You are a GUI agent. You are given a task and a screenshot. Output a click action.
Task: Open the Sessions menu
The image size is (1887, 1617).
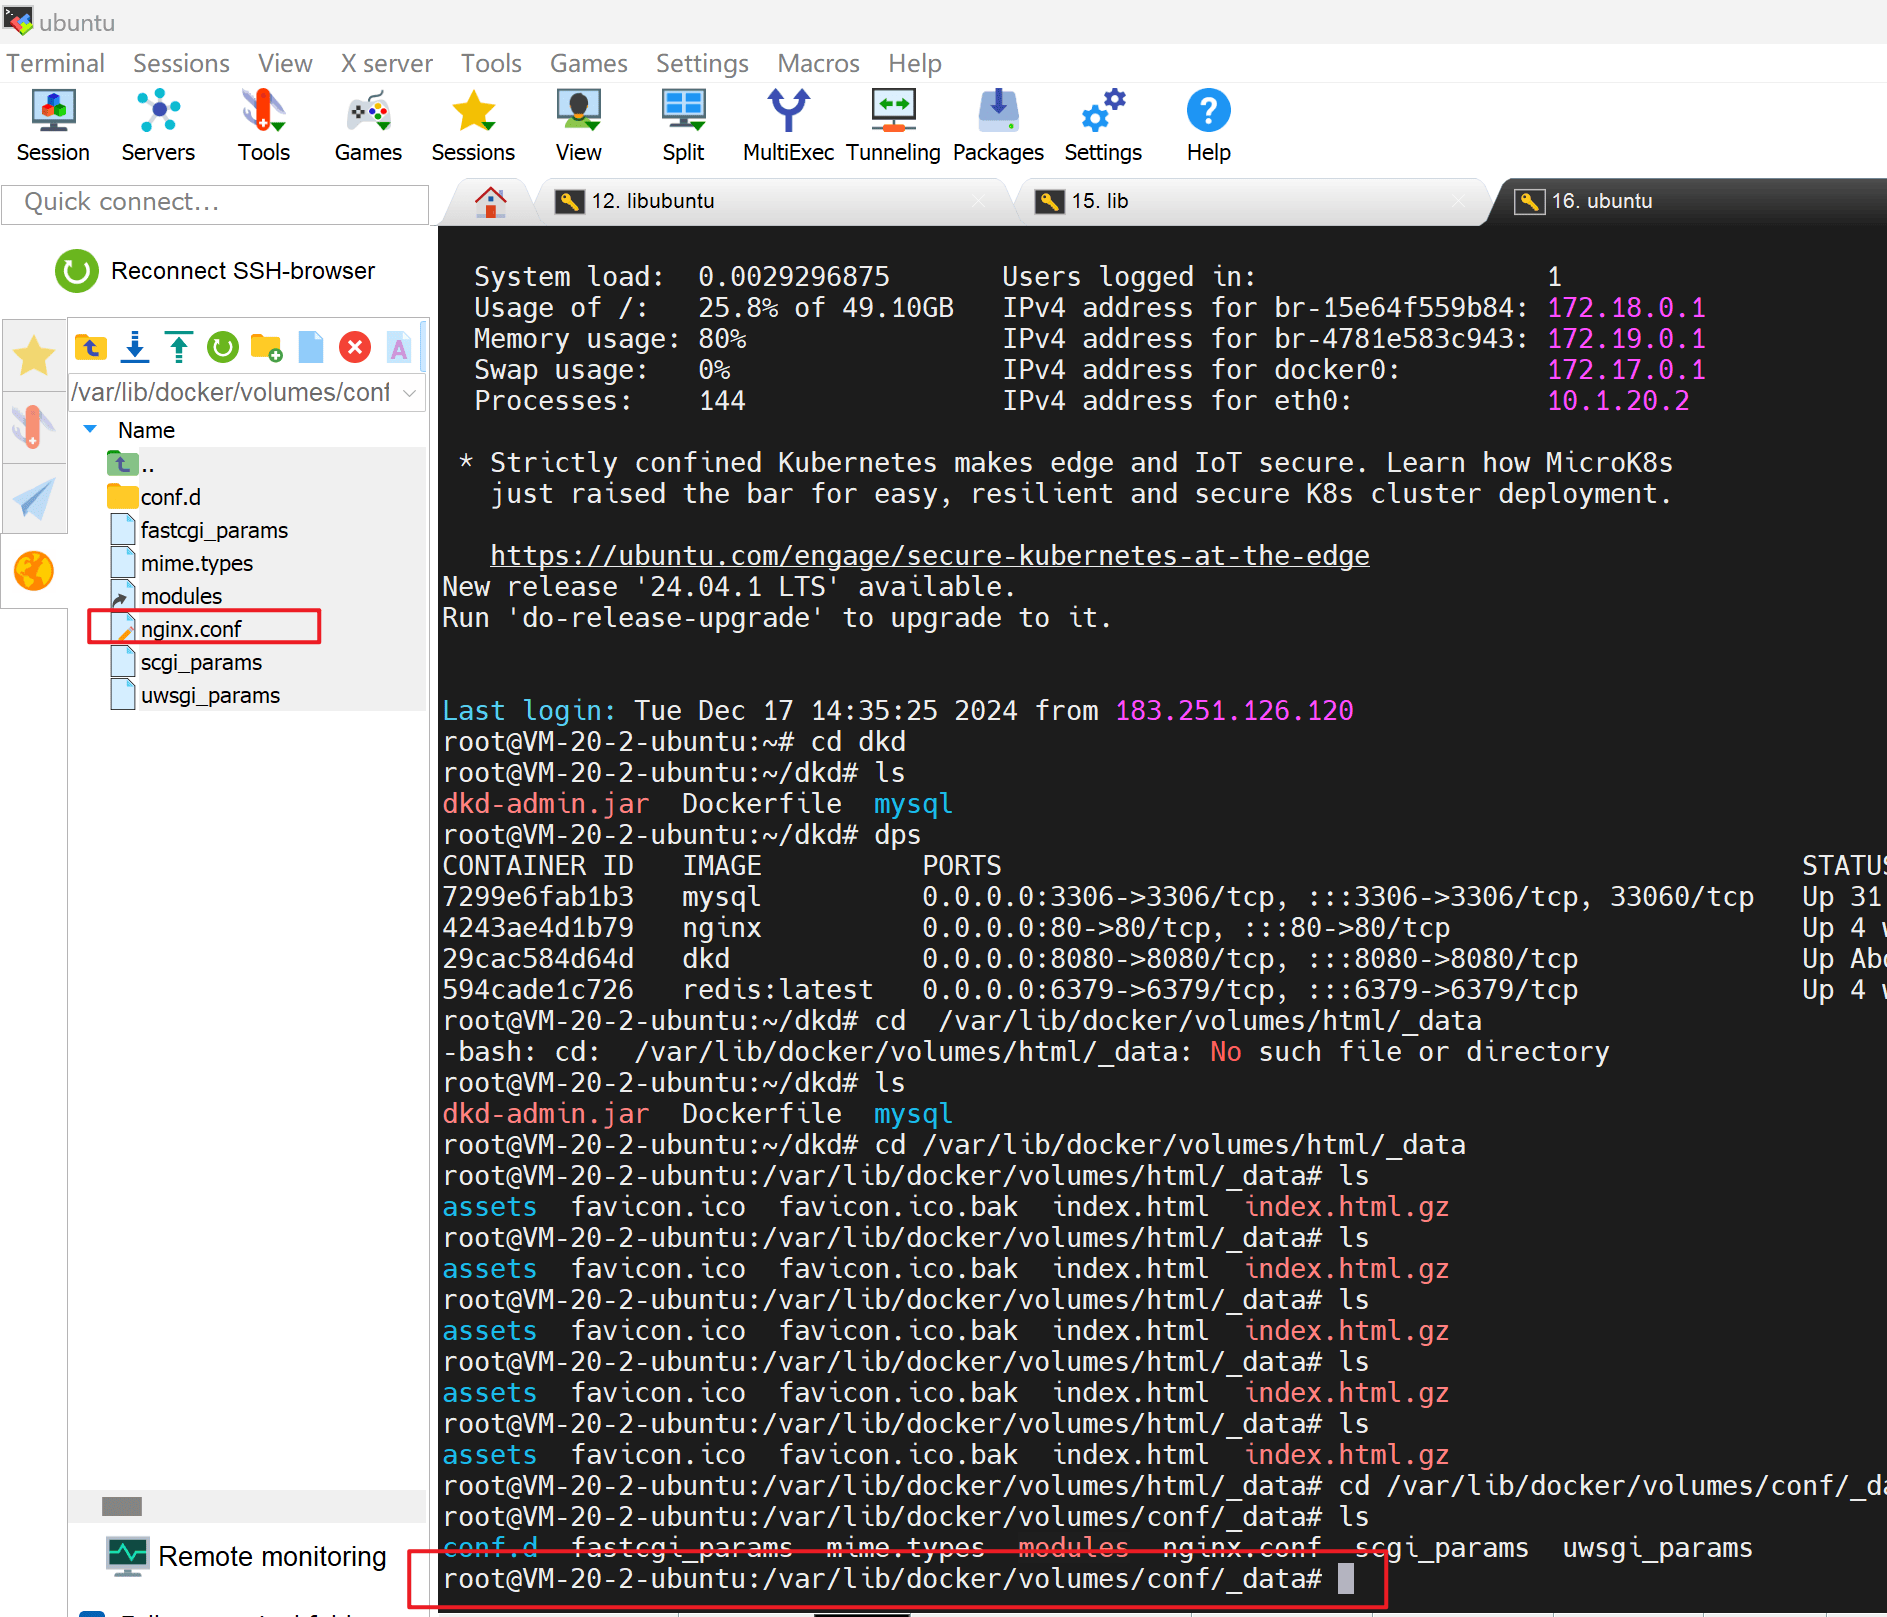181,63
